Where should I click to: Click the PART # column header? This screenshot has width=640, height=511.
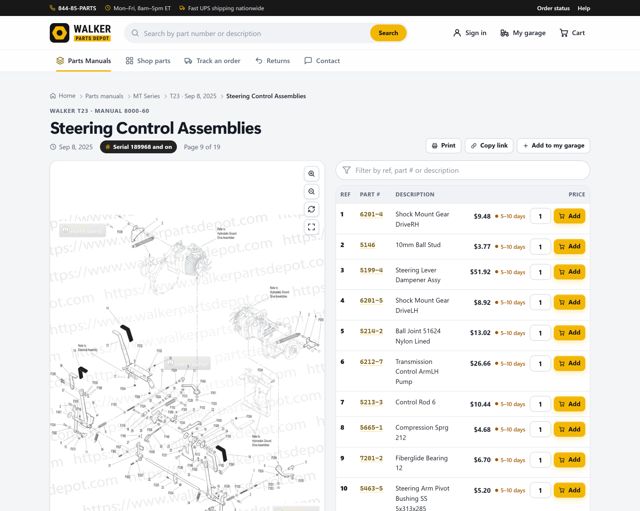click(x=370, y=195)
